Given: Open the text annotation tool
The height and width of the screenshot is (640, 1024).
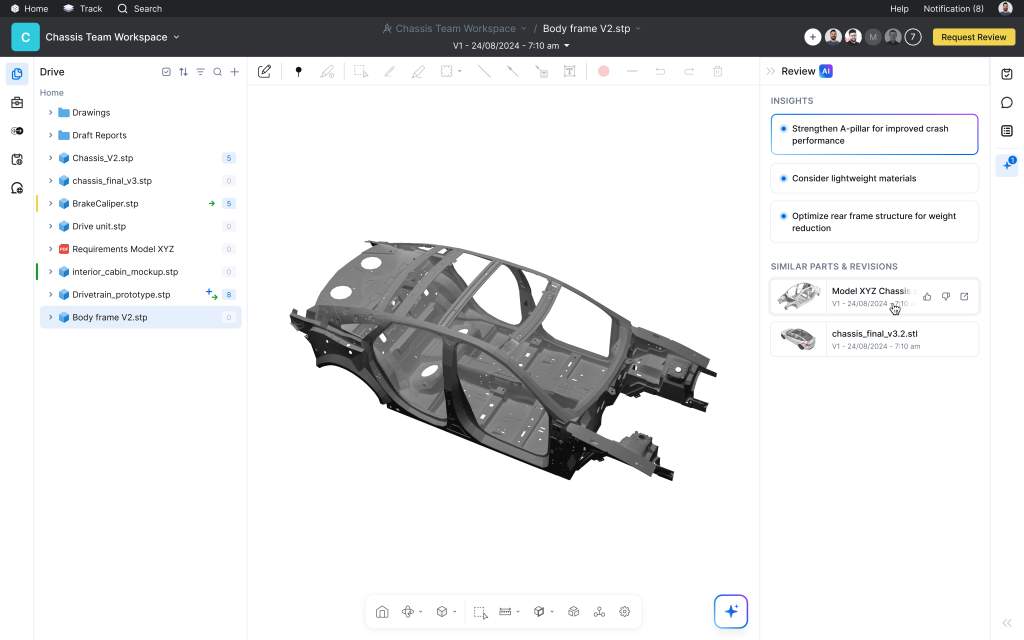Looking at the screenshot, I should 570,71.
